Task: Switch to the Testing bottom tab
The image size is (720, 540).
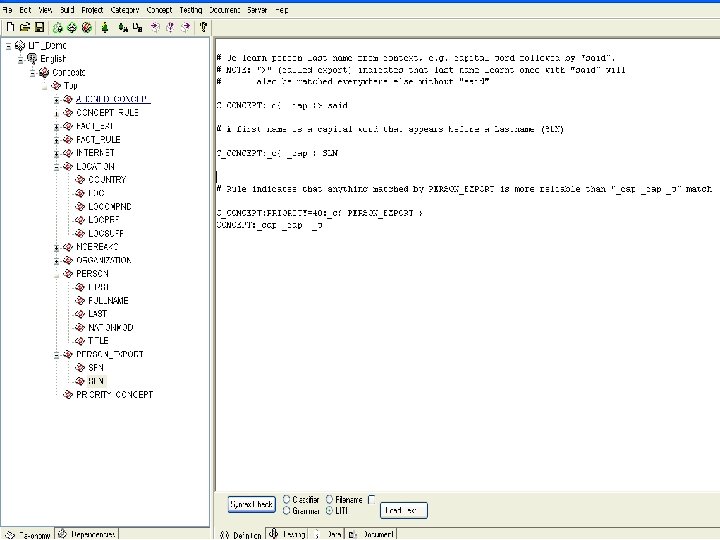Action: tap(287, 534)
